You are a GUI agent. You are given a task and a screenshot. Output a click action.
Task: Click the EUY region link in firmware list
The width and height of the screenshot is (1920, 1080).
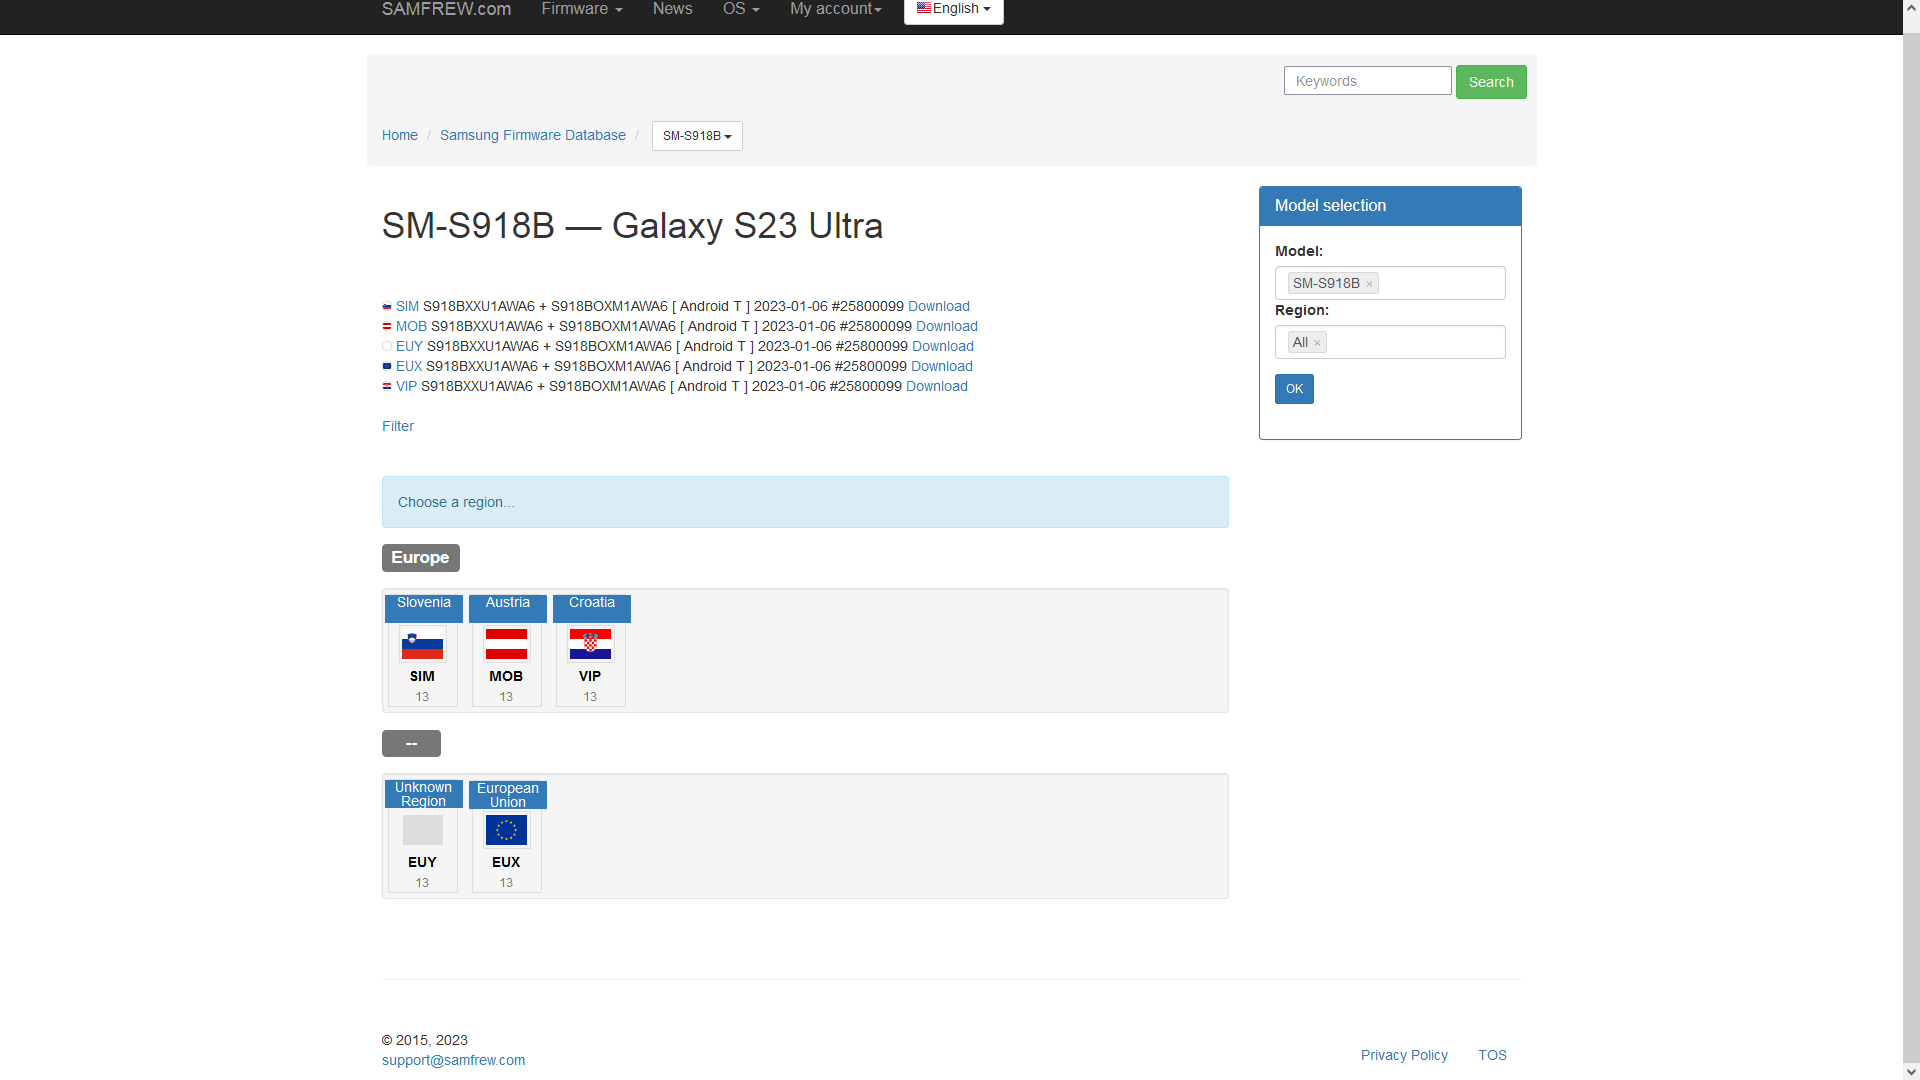pos(409,346)
